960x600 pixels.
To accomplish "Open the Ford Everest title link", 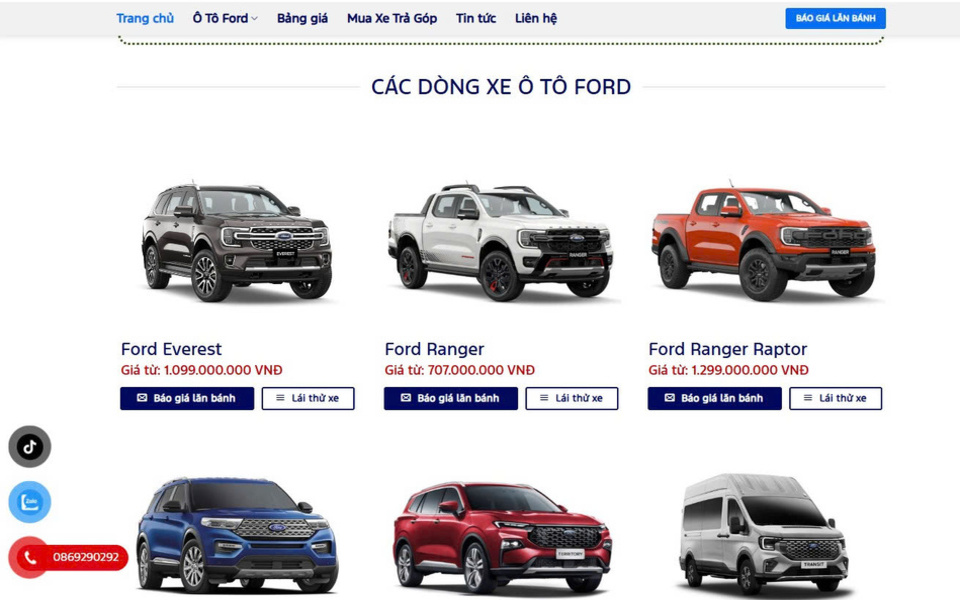I will 171,349.
